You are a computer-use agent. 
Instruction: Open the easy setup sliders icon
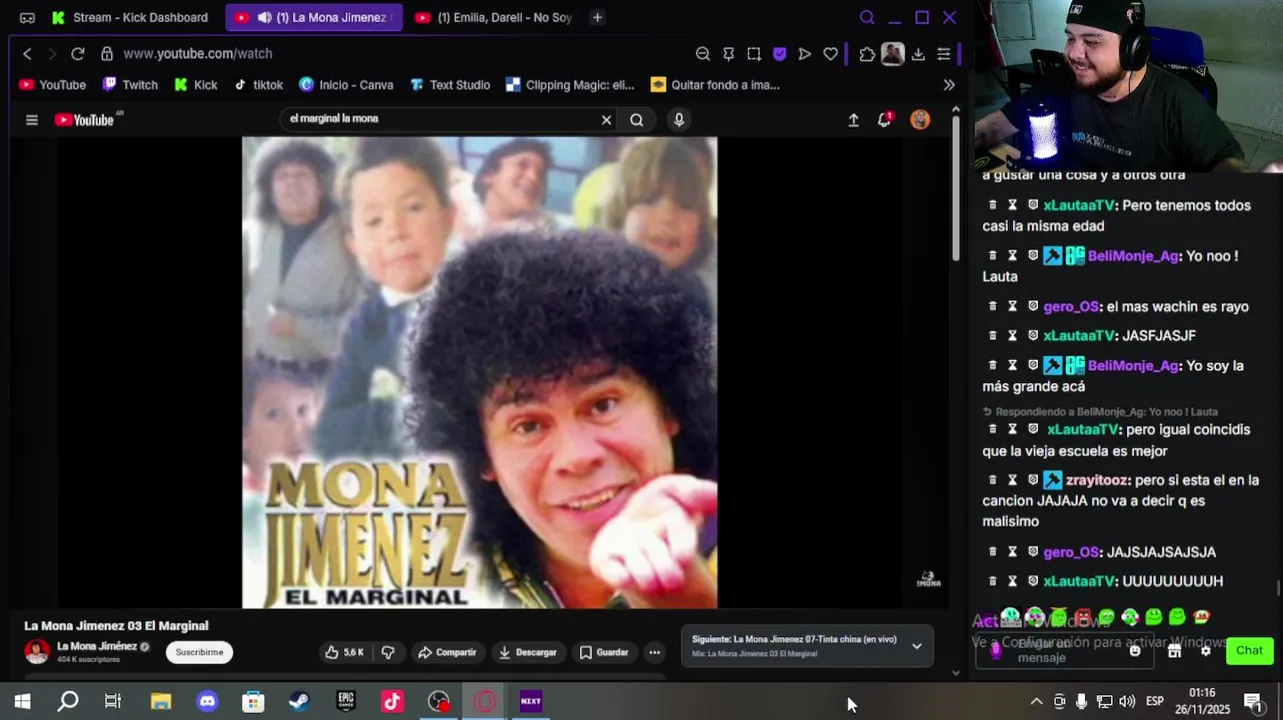click(x=944, y=54)
